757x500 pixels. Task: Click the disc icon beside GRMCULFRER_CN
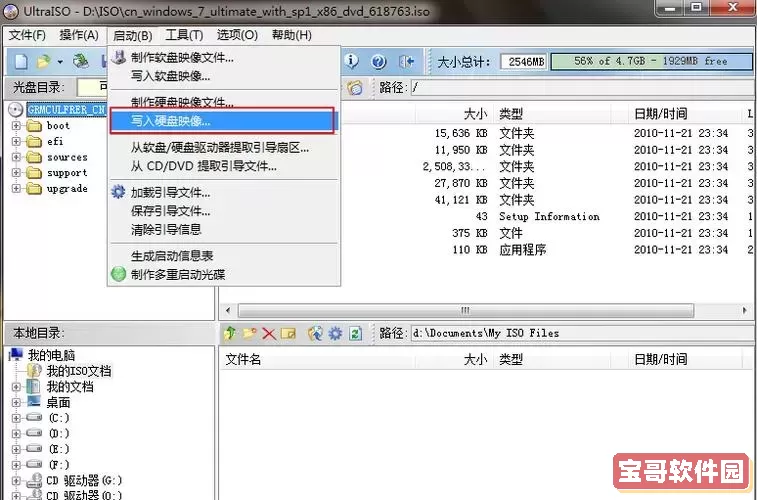tap(16, 110)
